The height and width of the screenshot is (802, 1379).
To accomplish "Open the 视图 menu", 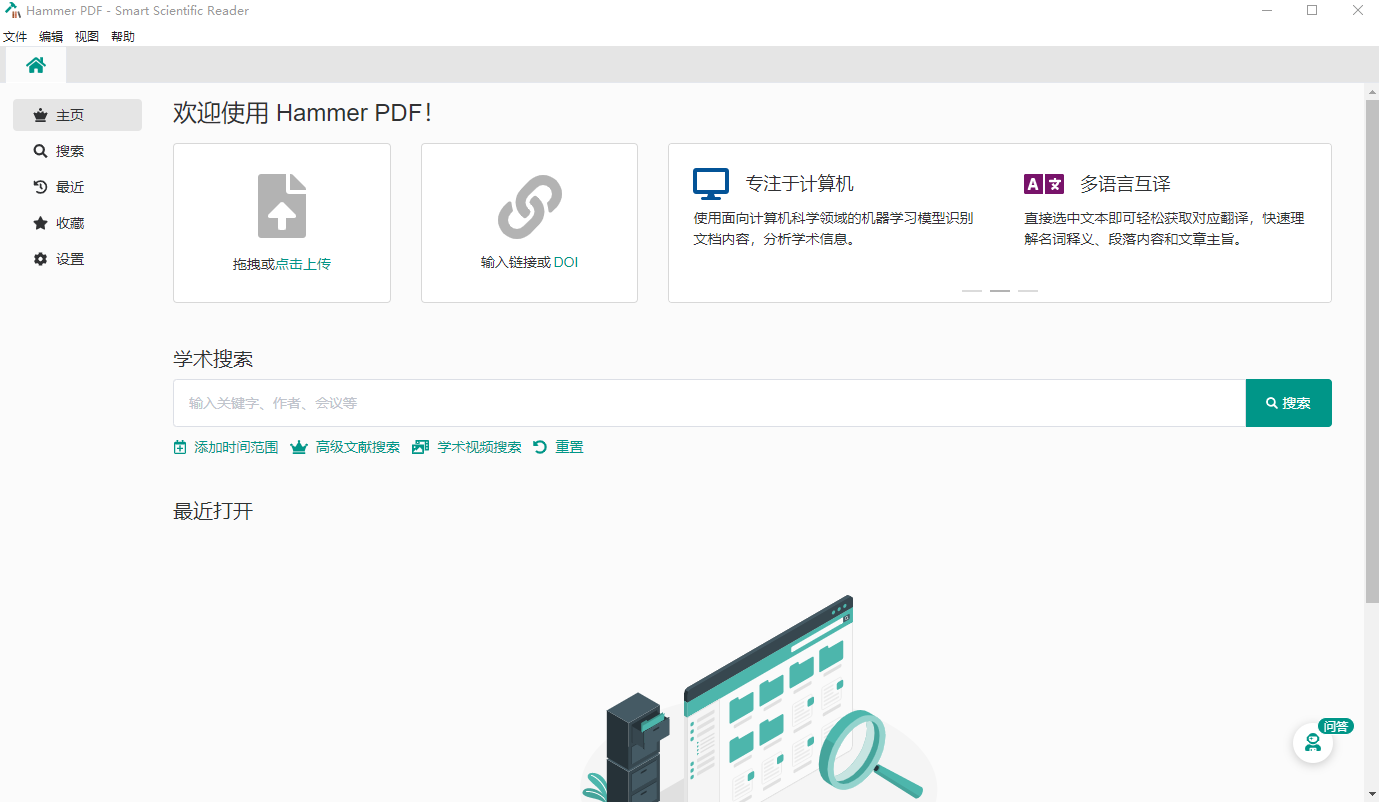I will point(87,36).
